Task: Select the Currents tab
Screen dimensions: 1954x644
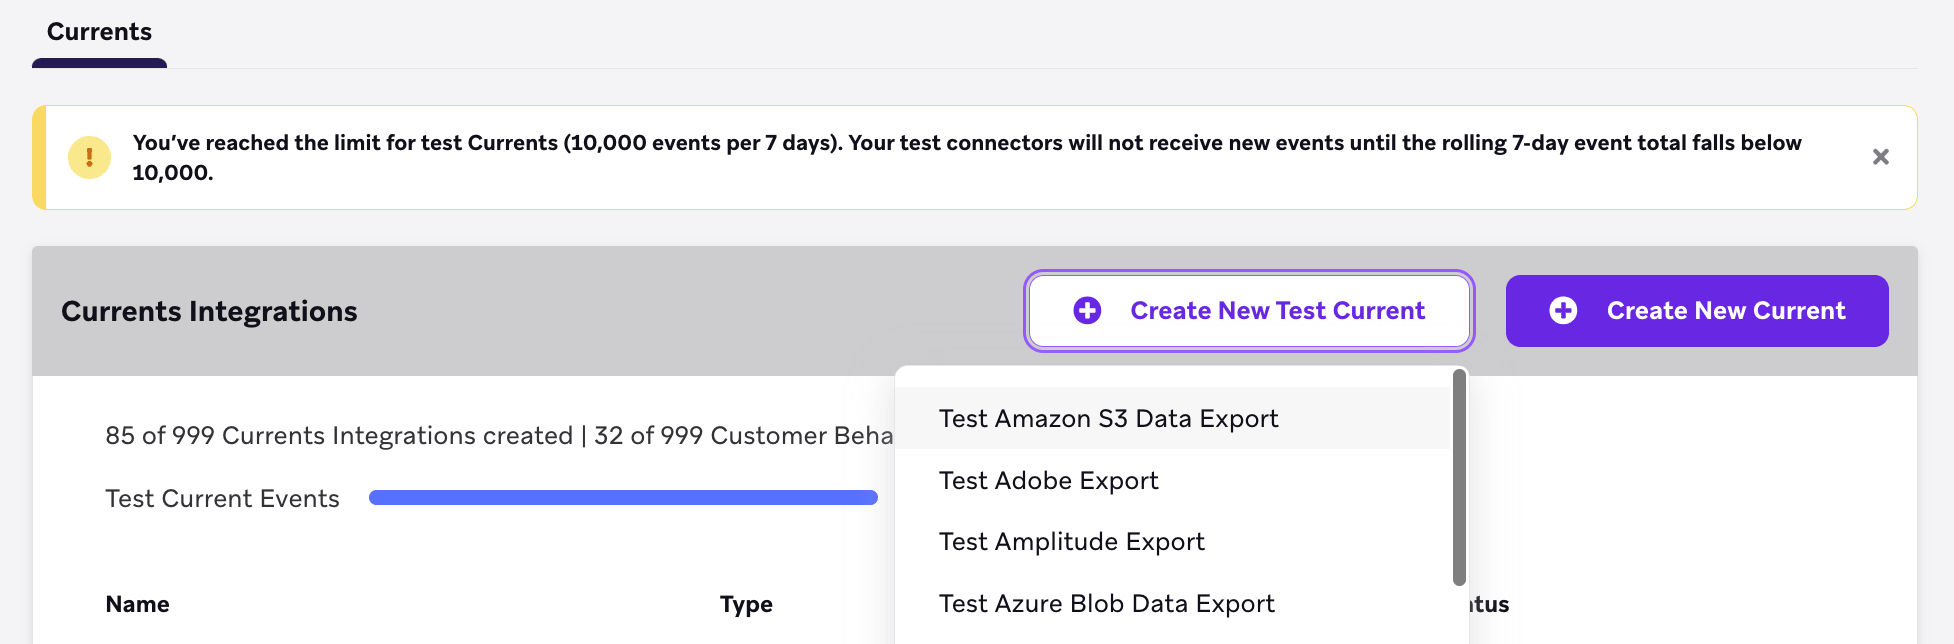Action: pyautogui.click(x=98, y=31)
